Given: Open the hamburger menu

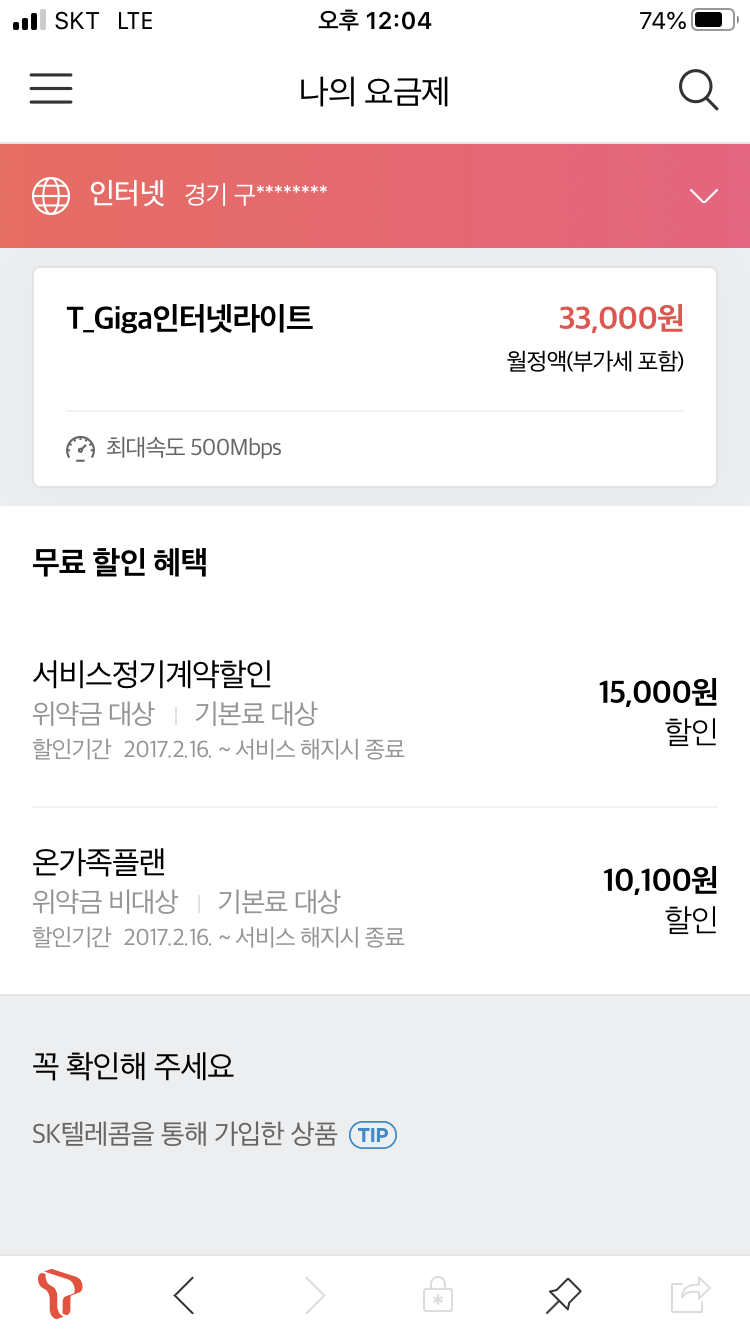Looking at the screenshot, I should tap(51, 90).
